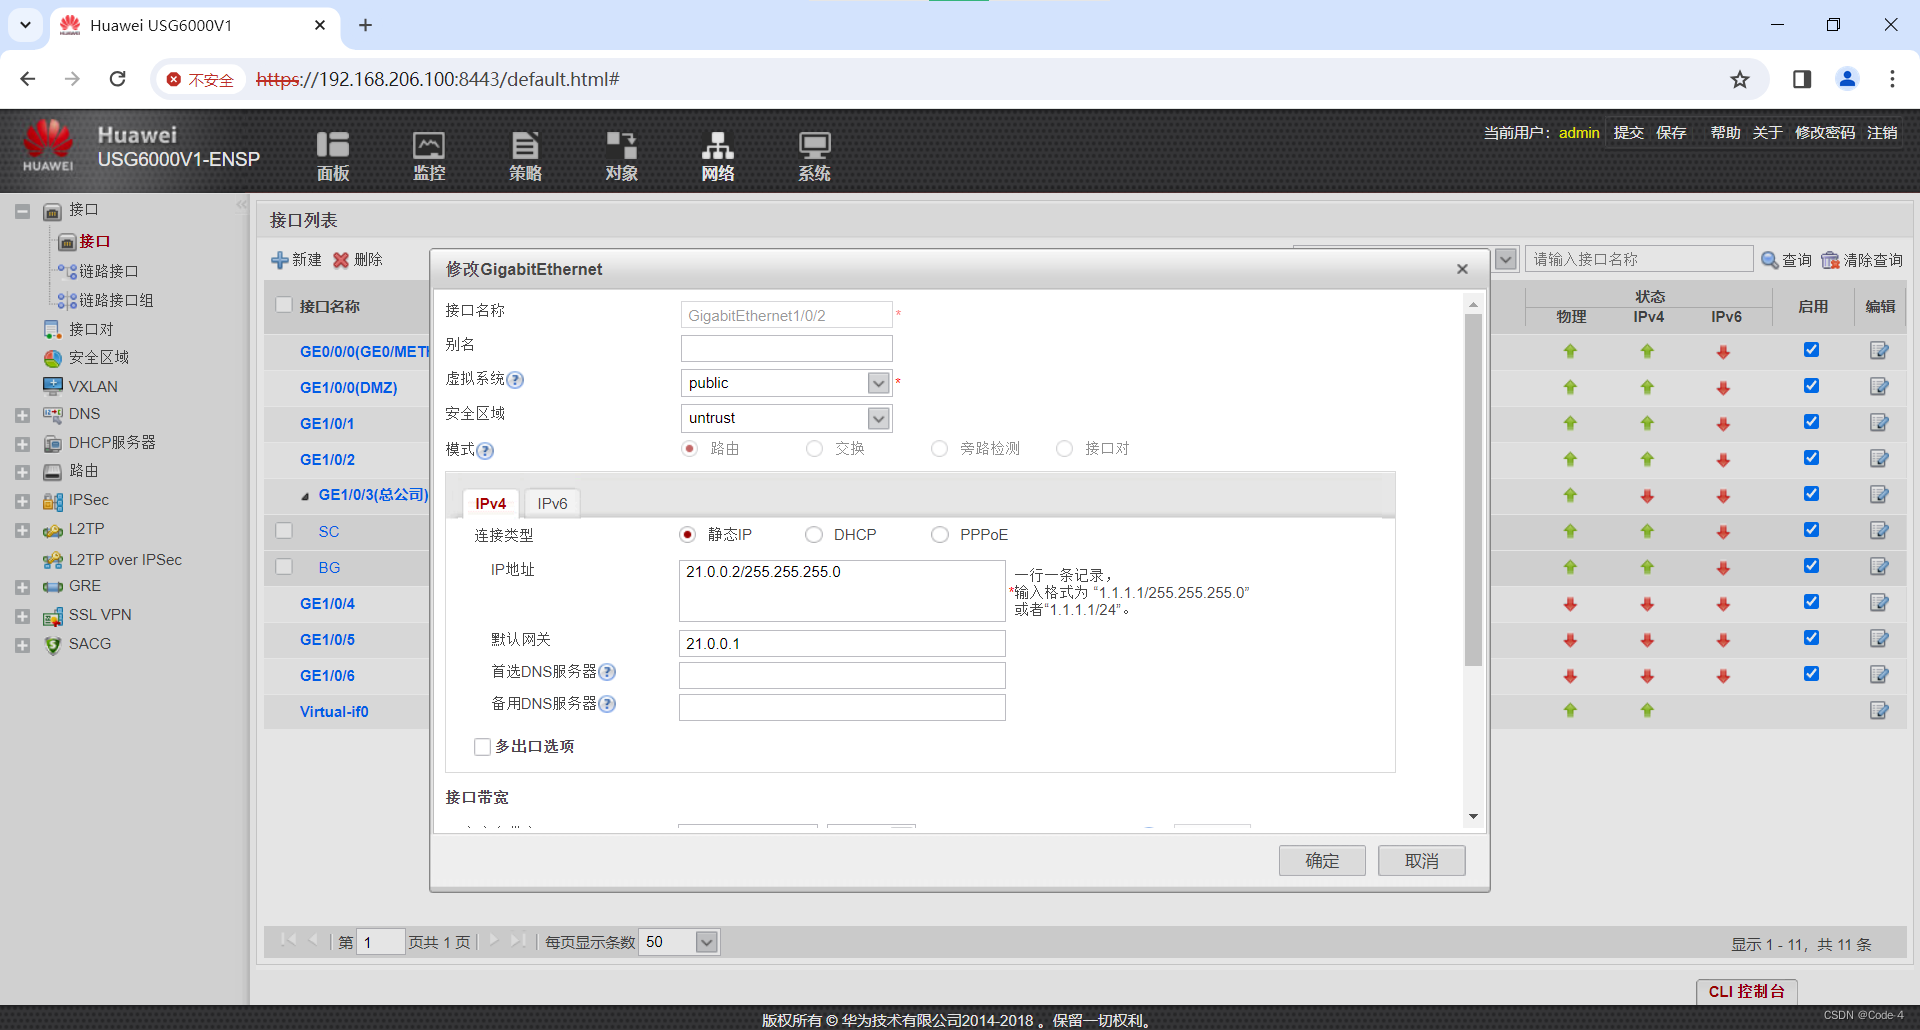Toggle the 启用 checkbox for GE0/0/0 row
The height and width of the screenshot is (1030, 1920).
(x=1811, y=350)
